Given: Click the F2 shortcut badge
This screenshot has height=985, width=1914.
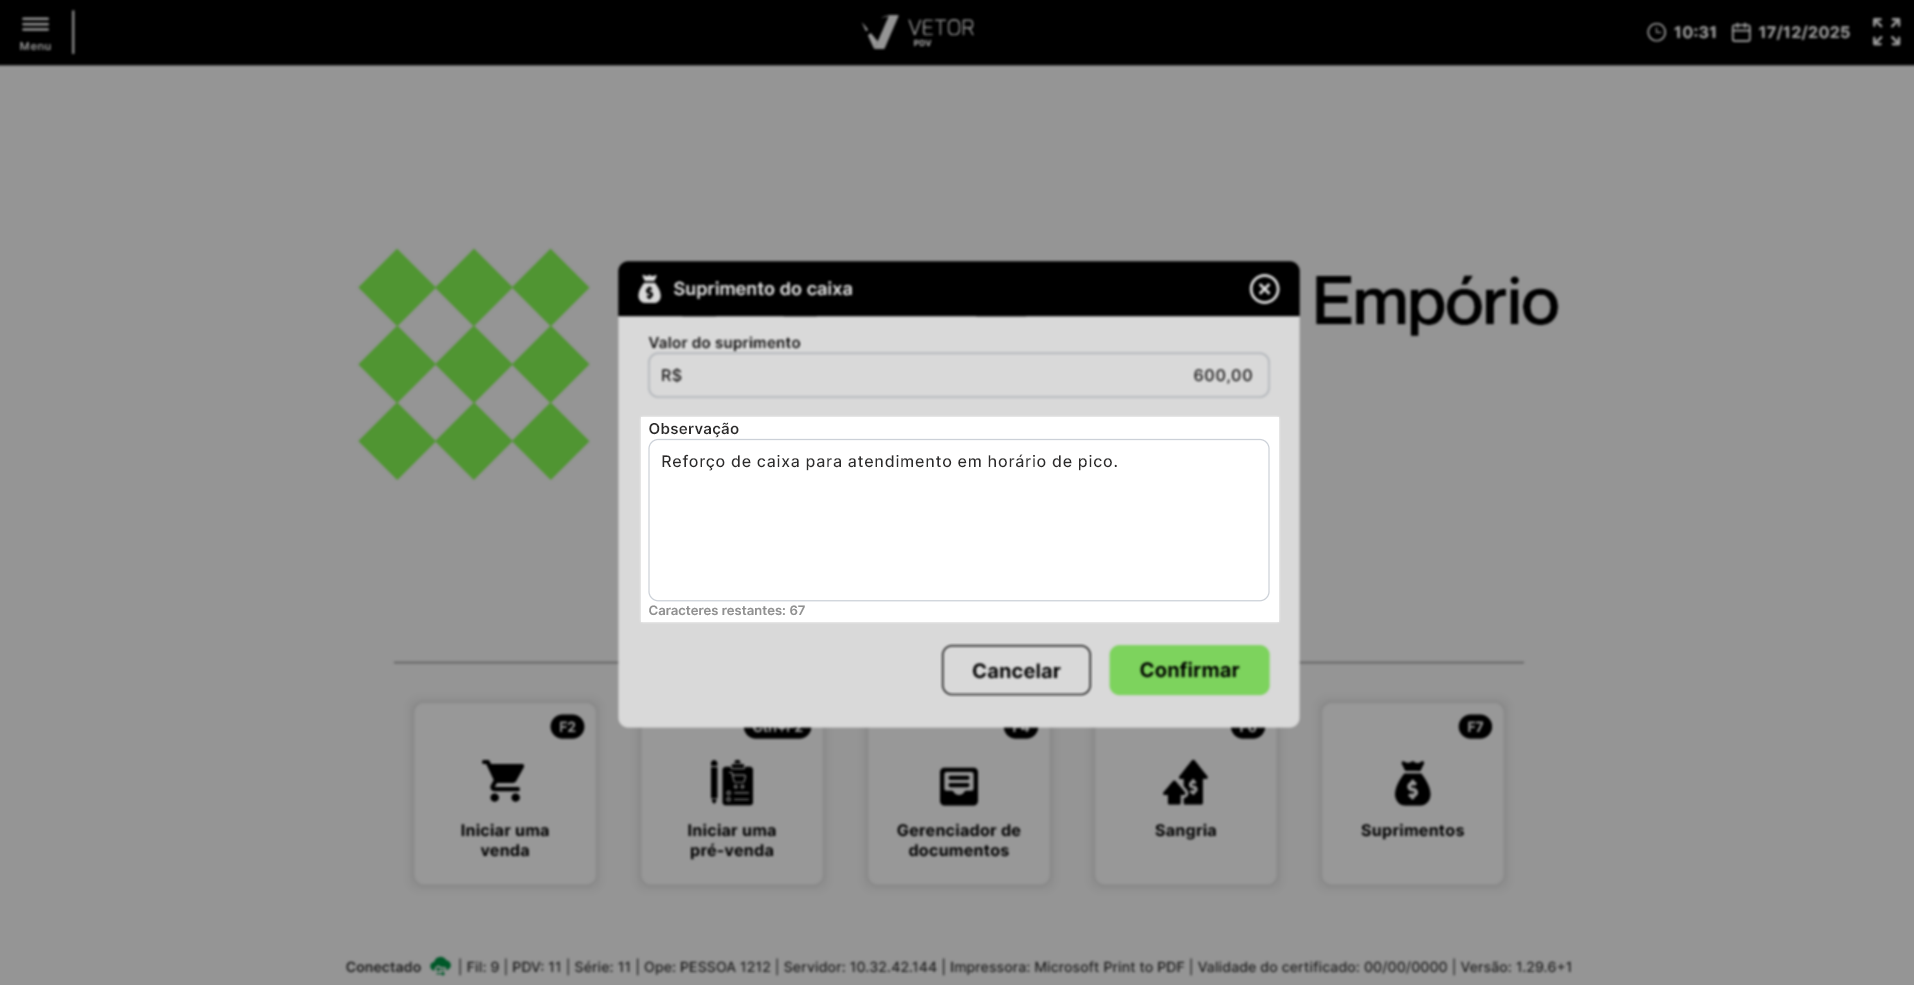Looking at the screenshot, I should (567, 727).
